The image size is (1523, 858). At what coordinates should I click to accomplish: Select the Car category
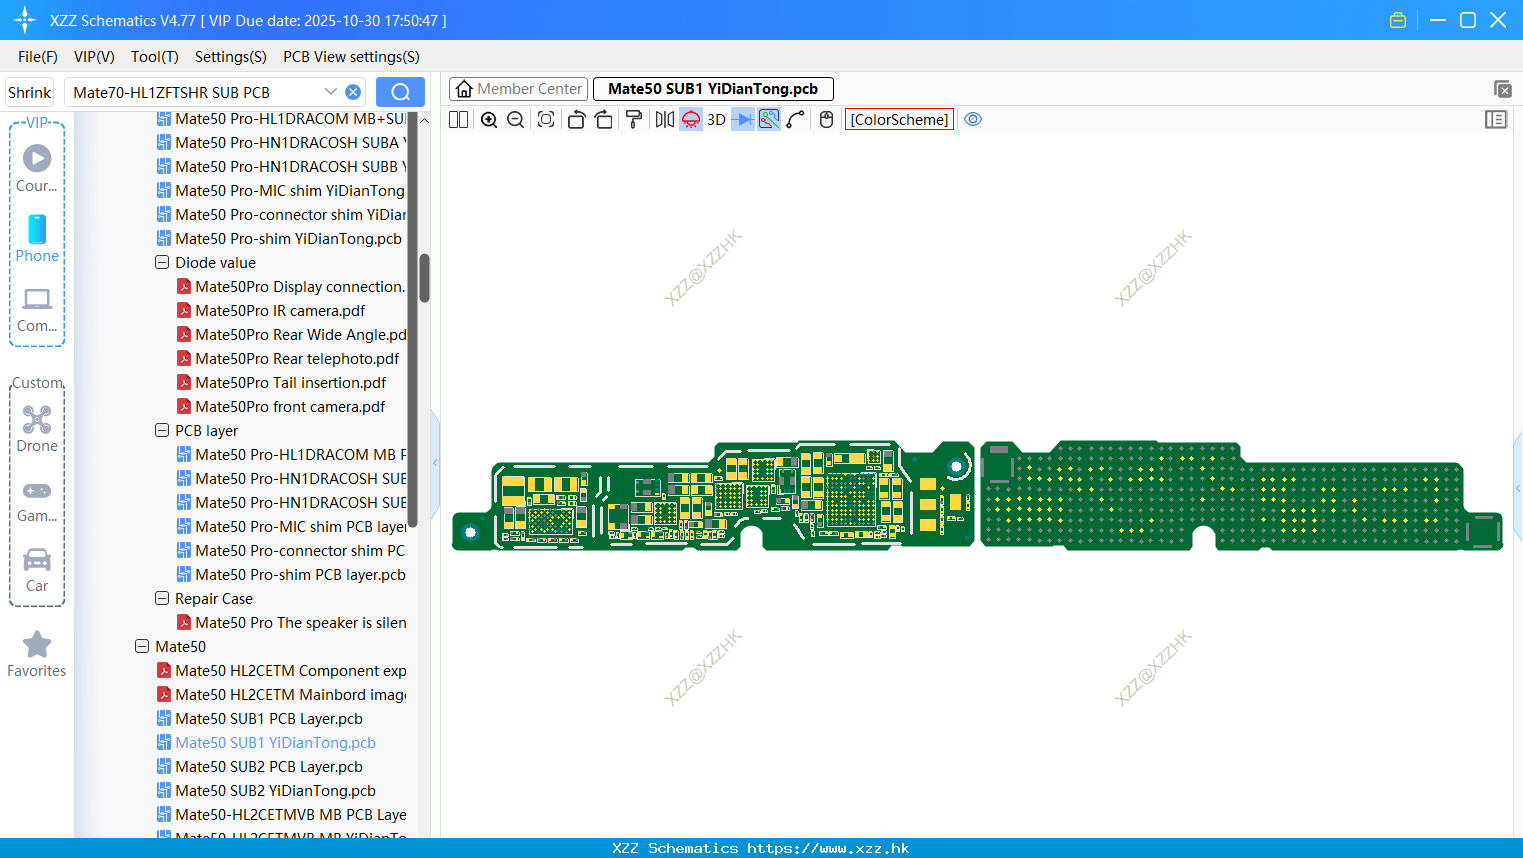37,570
